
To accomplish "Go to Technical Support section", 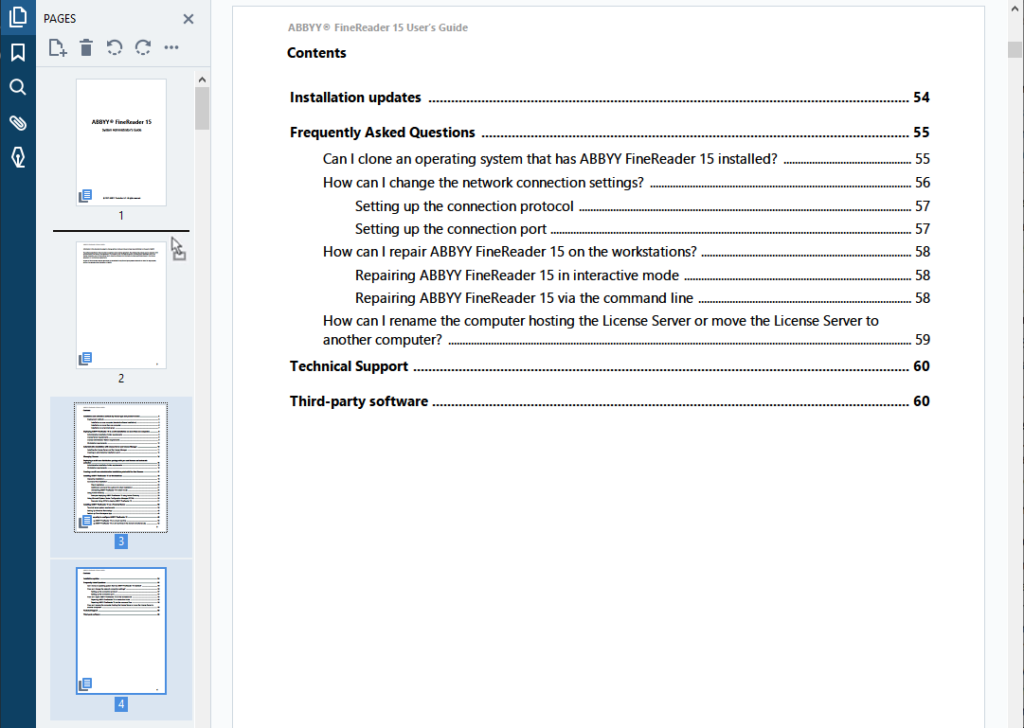I will click(x=609, y=366).
